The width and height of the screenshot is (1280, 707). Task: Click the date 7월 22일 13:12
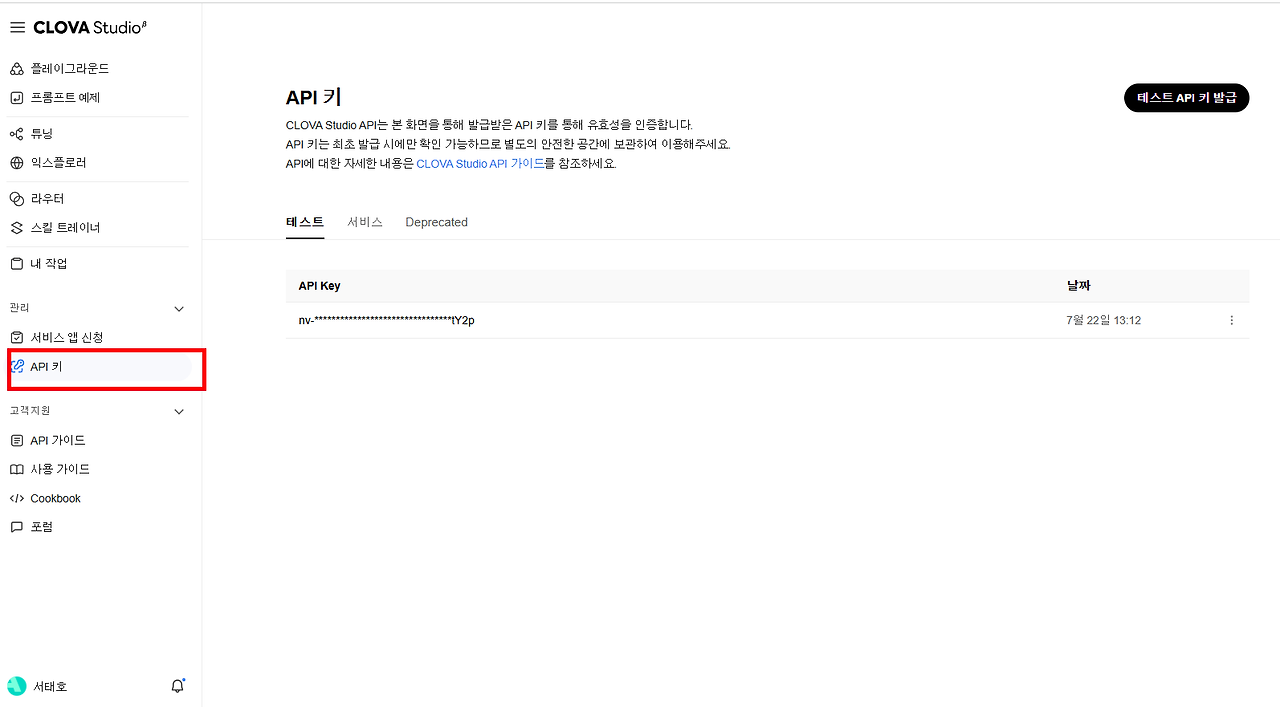point(1104,320)
